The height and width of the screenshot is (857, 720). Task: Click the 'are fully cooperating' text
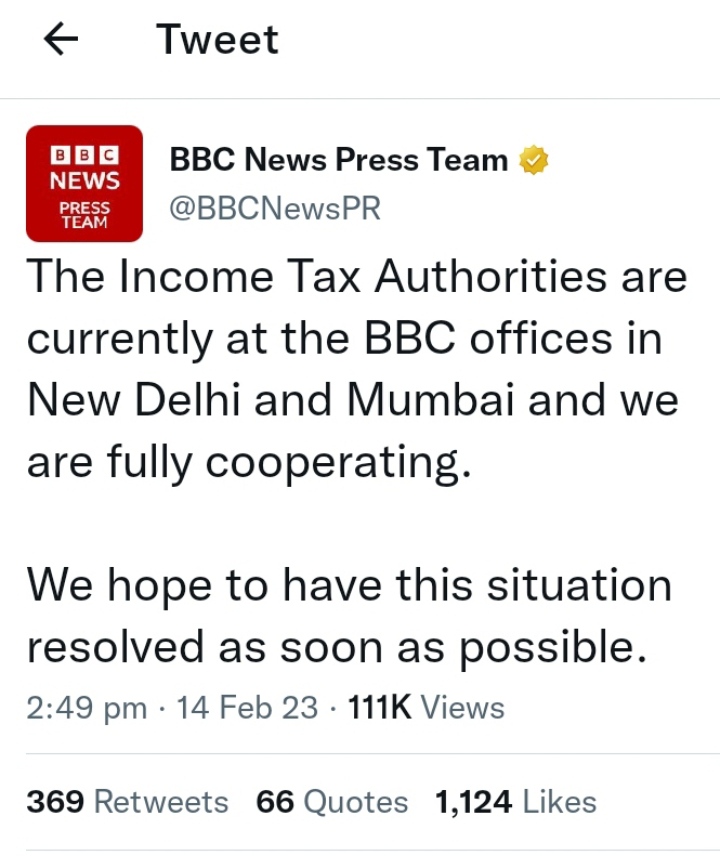[248, 463]
